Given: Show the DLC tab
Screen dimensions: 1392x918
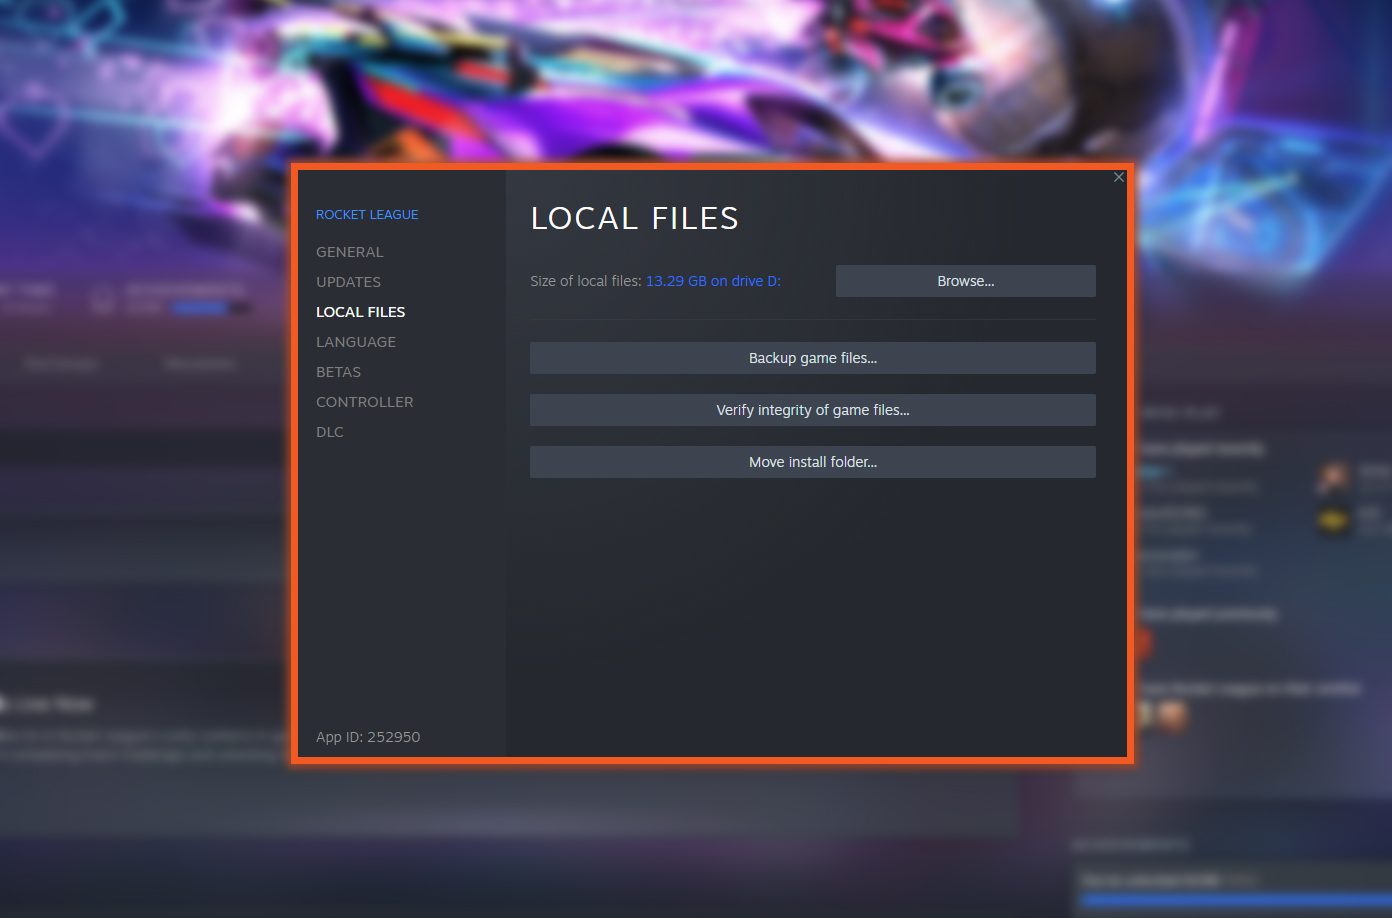Looking at the screenshot, I should coord(329,432).
